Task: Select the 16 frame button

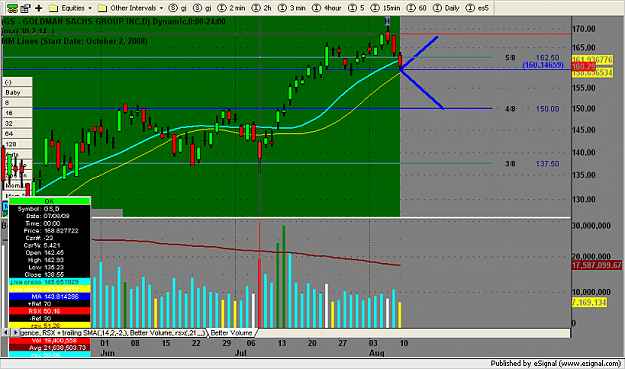Action: (18, 113)
